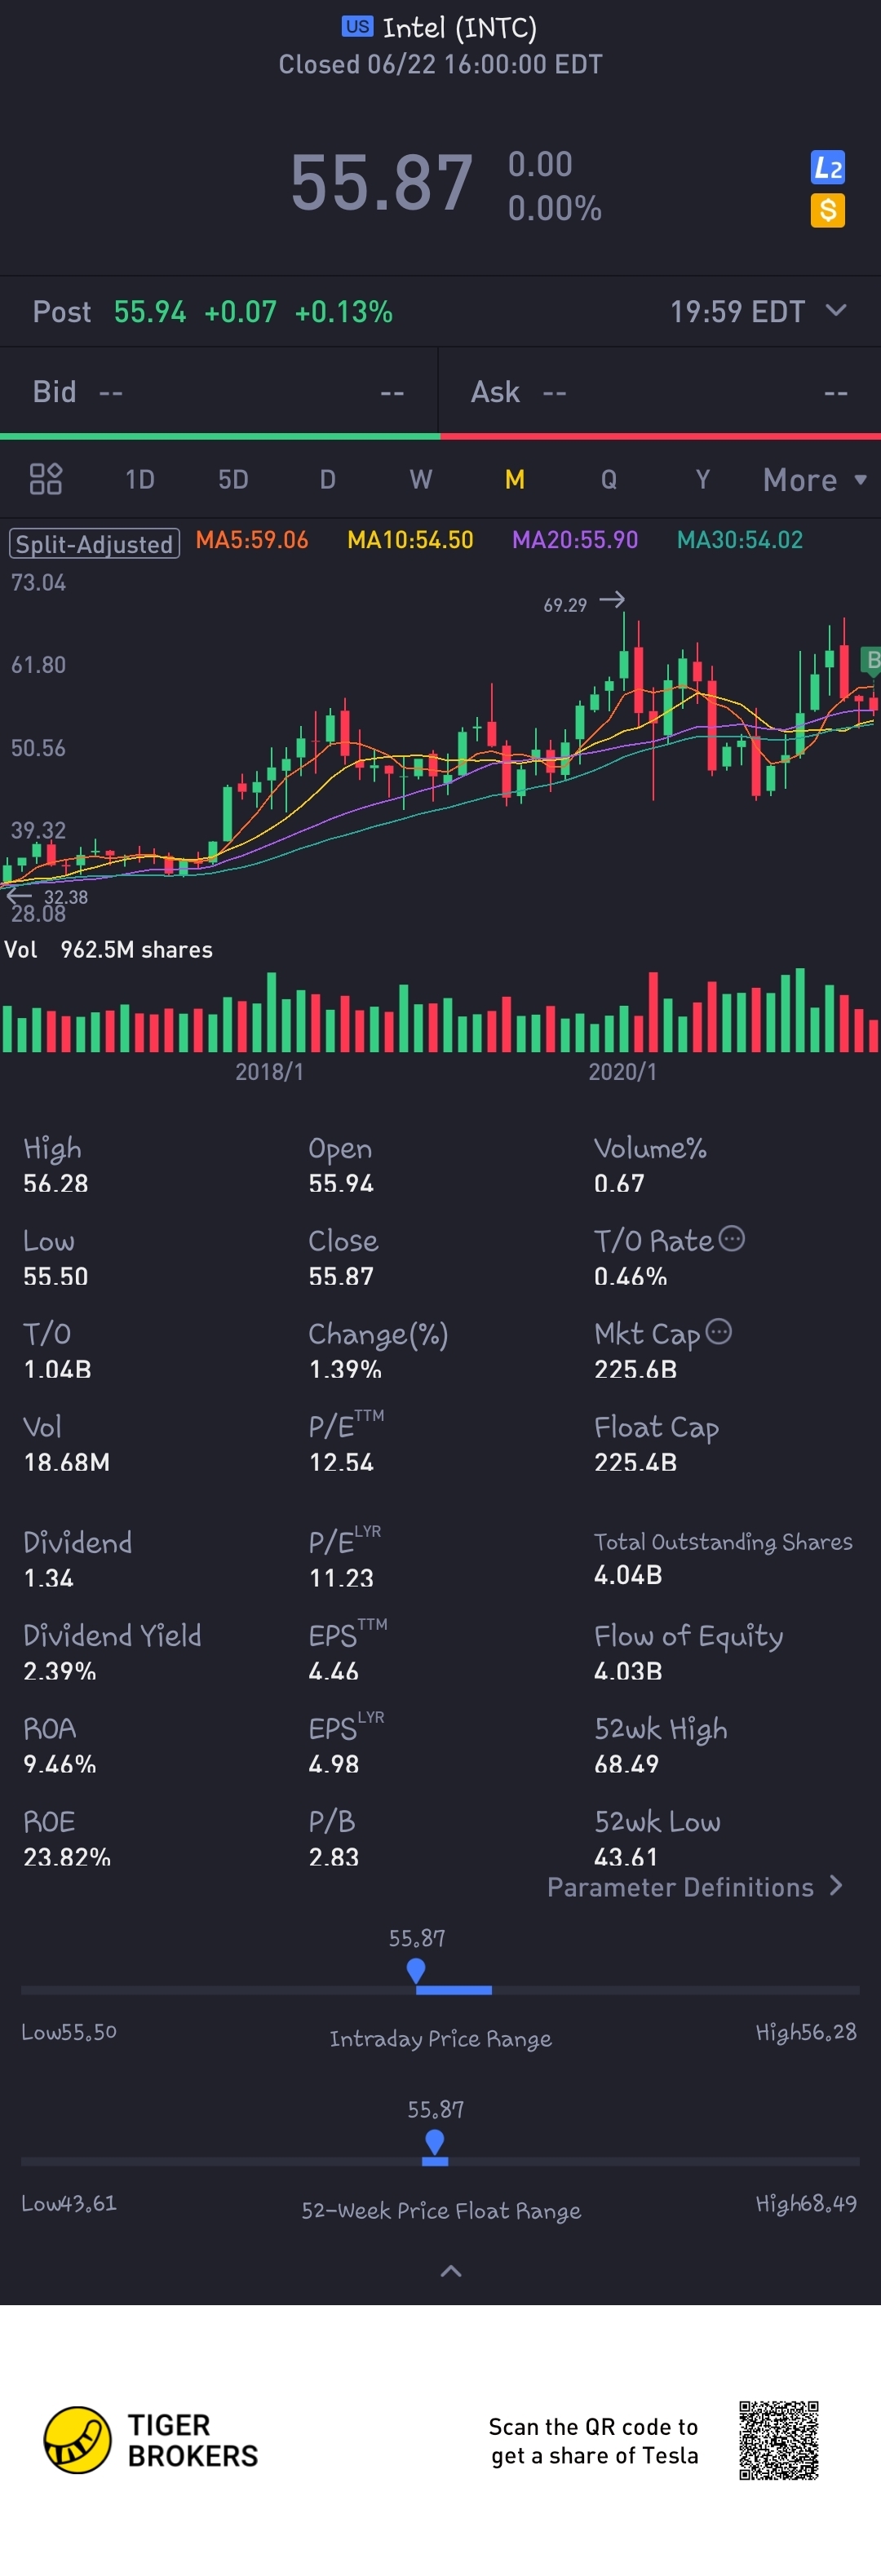Tap the L2 level-two quotes badge

[x=827, y=167]
